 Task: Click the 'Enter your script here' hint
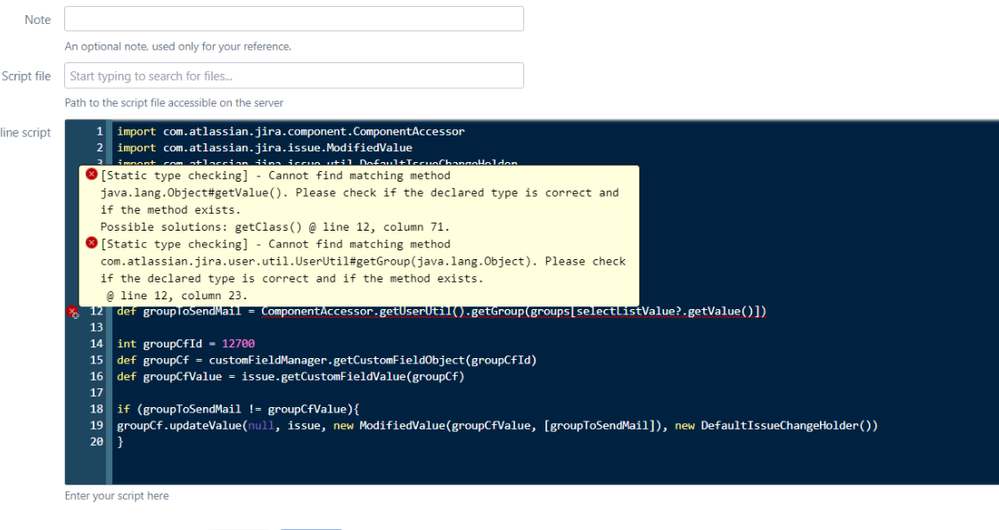117,496
